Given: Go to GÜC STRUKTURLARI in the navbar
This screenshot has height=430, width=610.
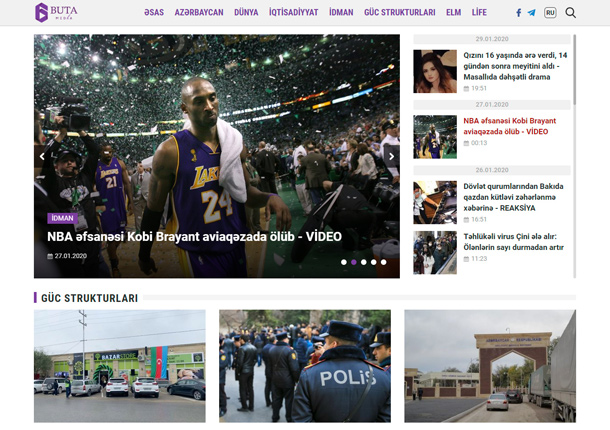Looking at the screenshot, I should [399, 13].
